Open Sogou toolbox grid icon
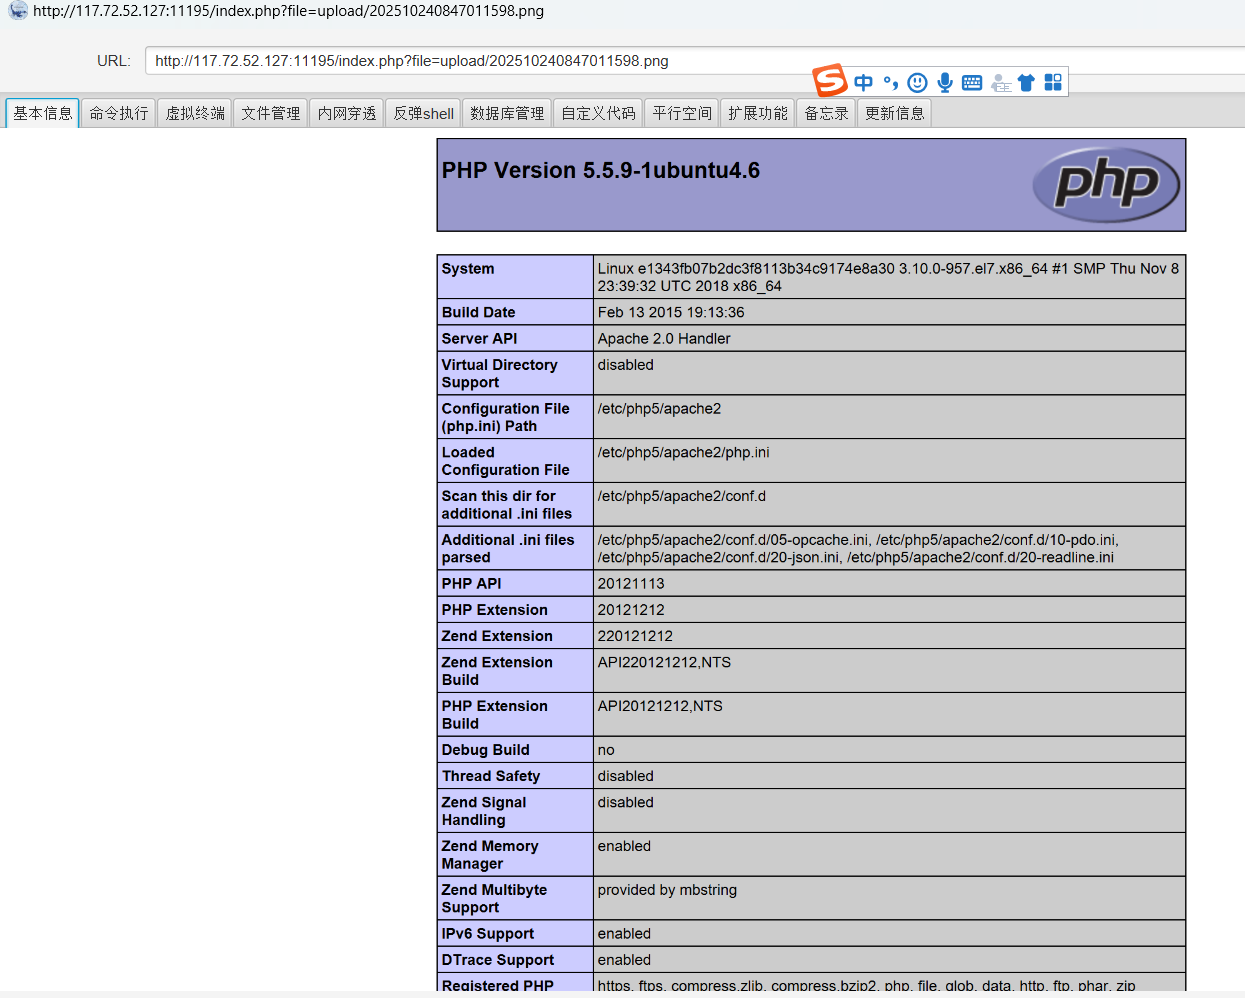This screenshot has height=998, width=1245. 1053,82
